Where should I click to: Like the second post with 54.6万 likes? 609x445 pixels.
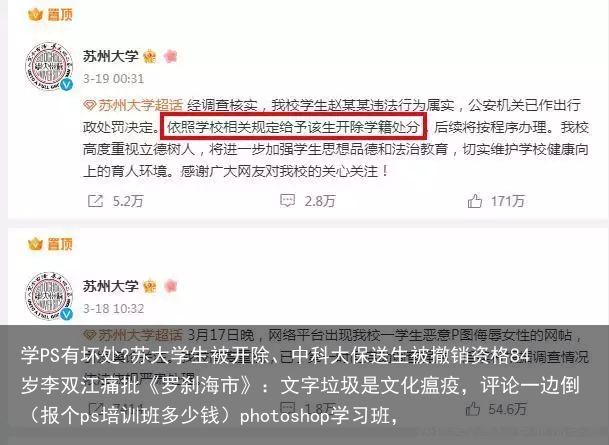[473, 408]
